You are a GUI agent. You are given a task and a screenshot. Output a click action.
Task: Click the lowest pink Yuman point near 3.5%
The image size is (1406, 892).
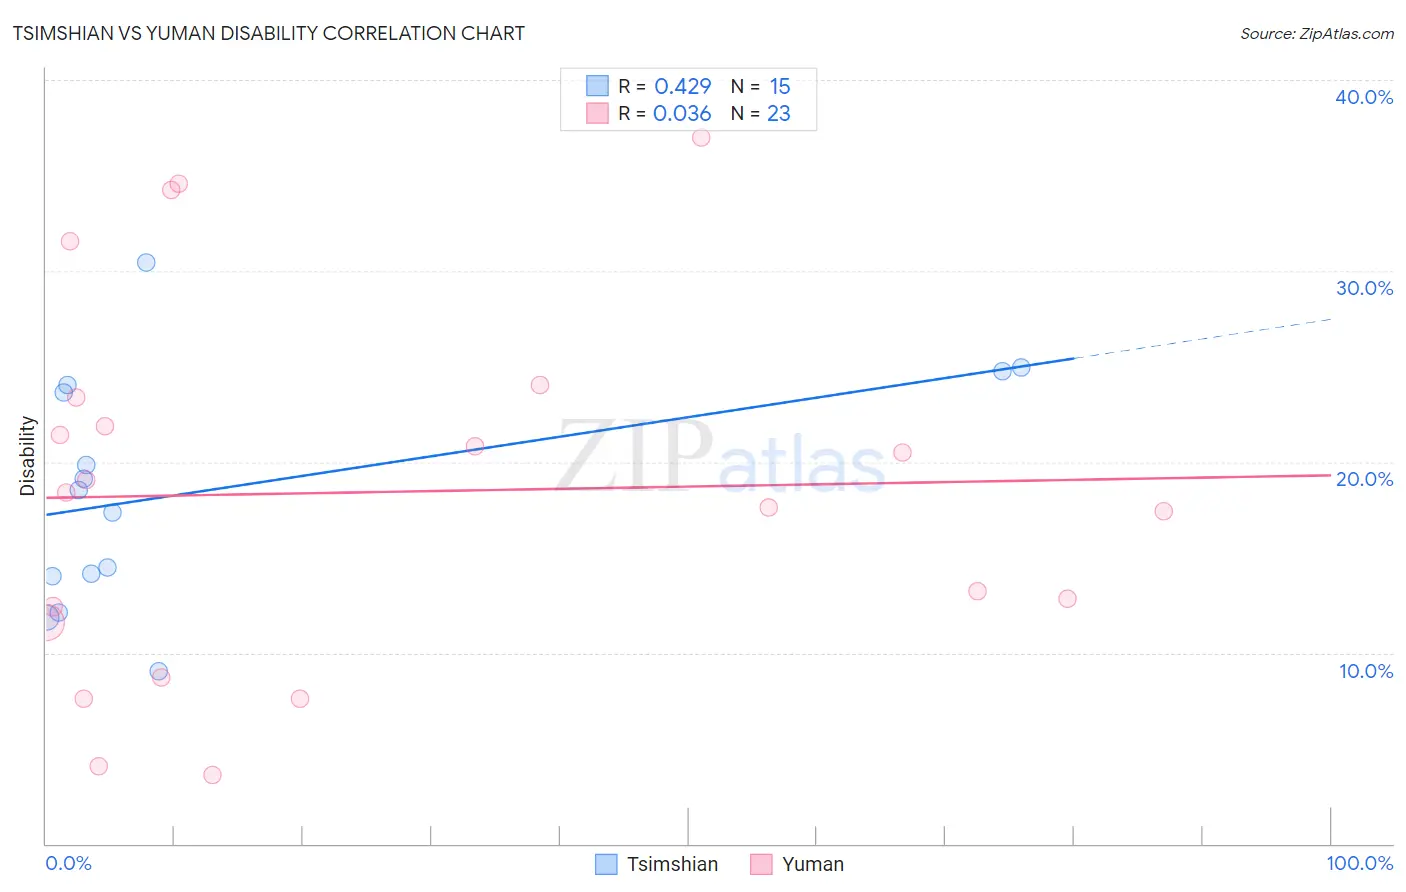click(x=212, y=775)
